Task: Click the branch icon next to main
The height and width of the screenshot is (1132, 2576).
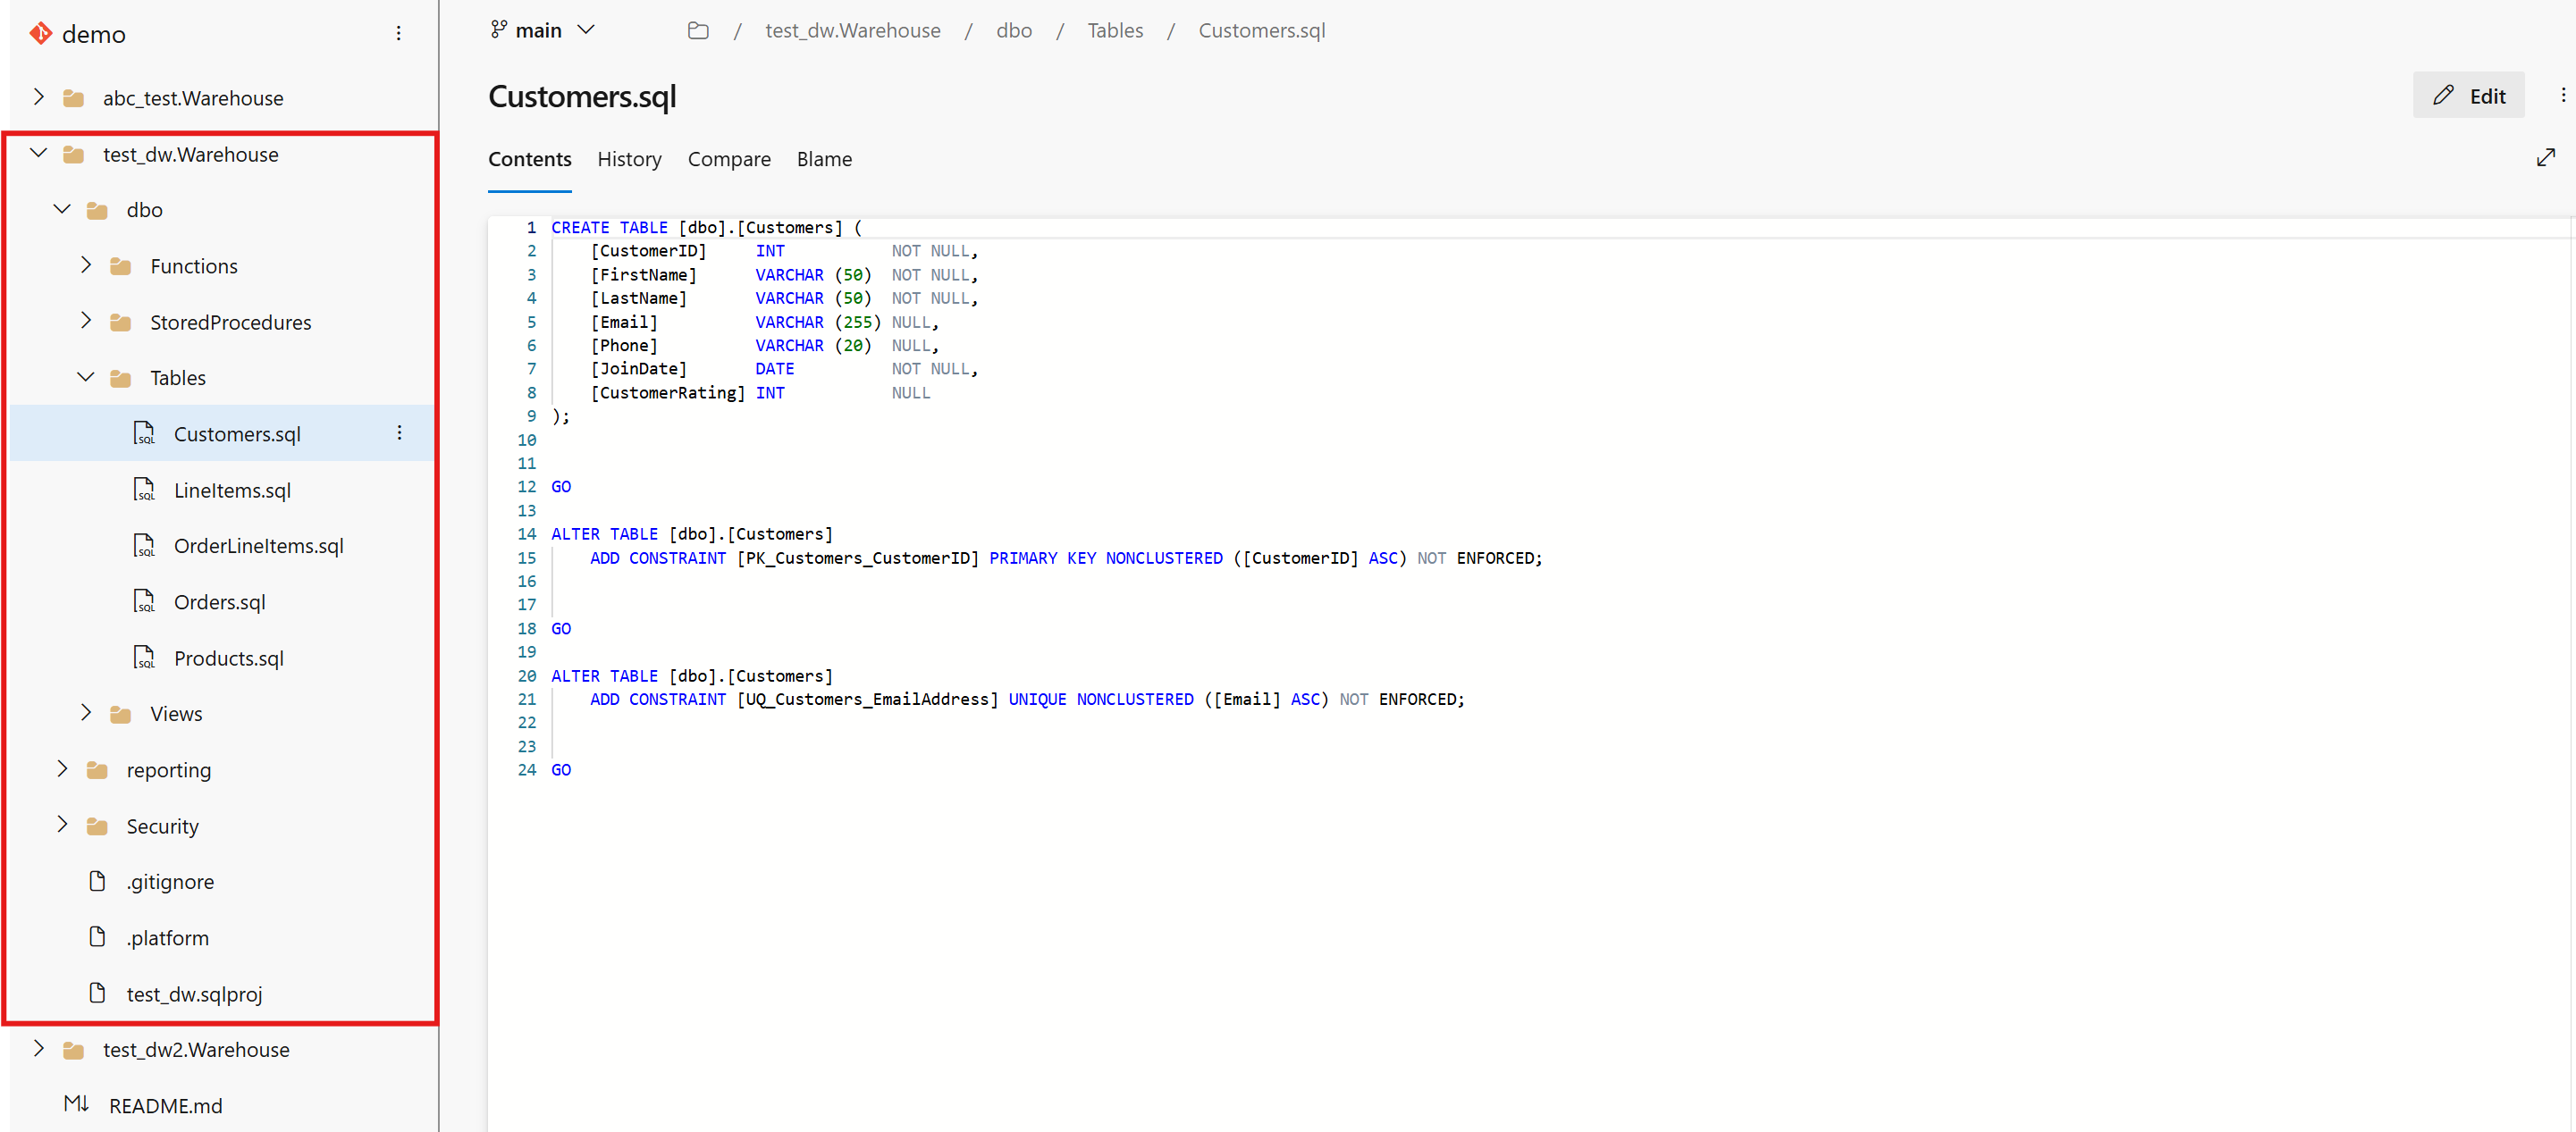Action: point(498,30)
